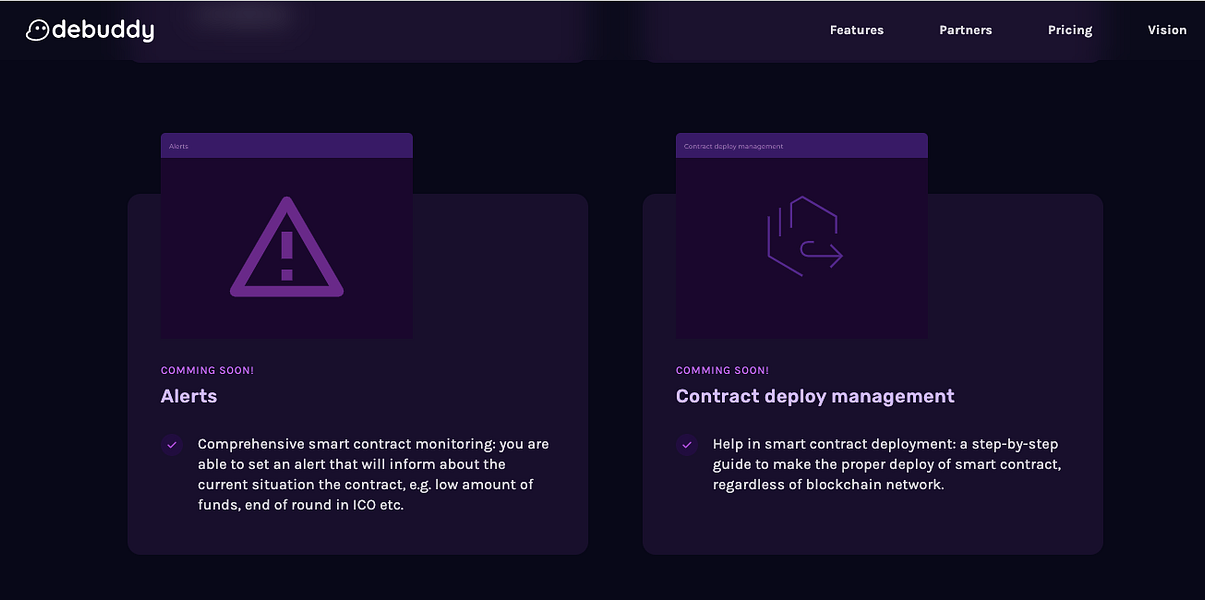1205x600 pixels.
Task: Click COMMING SOON label above Alerts
Action: point(208,371)
